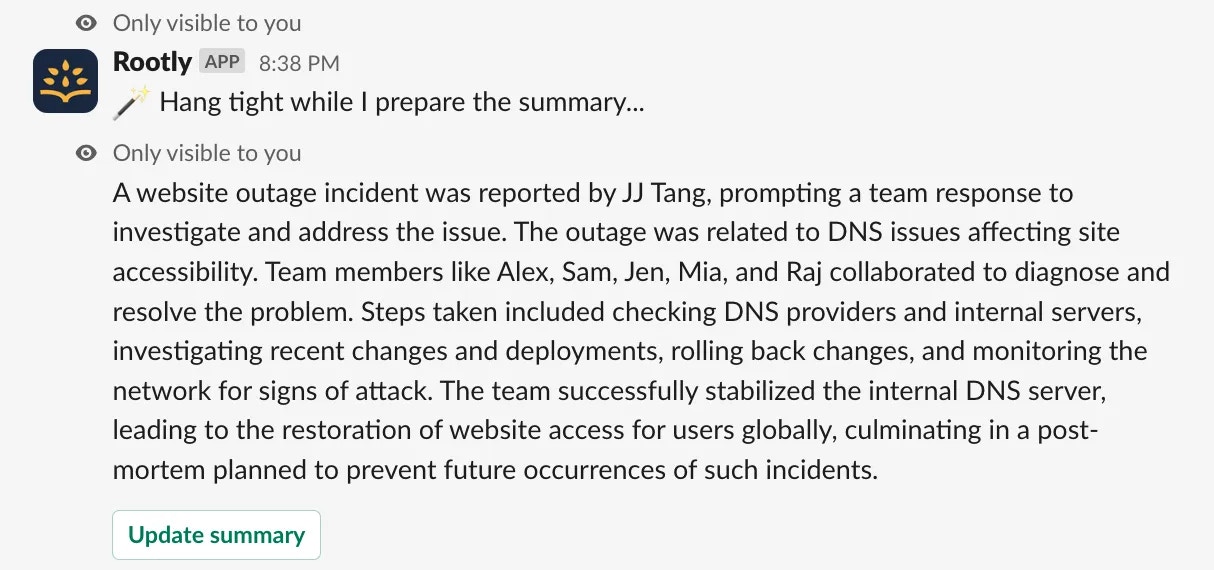Click the eye icon above the summary paragraph
This screenshot has height=570, width=1214.
[x=87, y=153]
